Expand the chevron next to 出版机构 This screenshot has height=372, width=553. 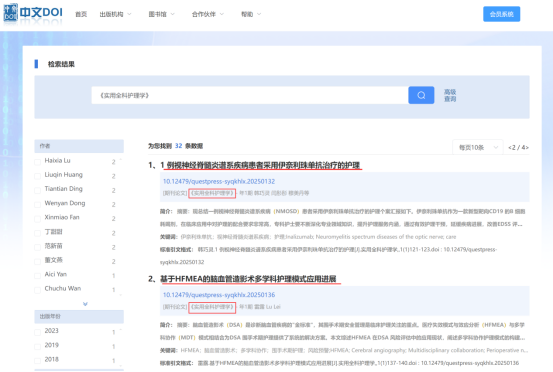pyautogui.click(x=129, y=14)
